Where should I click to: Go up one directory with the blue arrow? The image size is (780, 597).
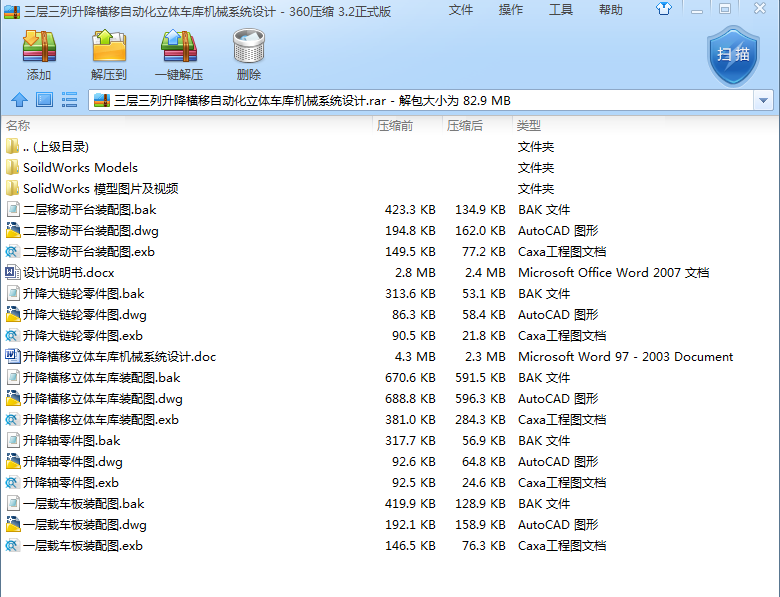click(19, 100)
